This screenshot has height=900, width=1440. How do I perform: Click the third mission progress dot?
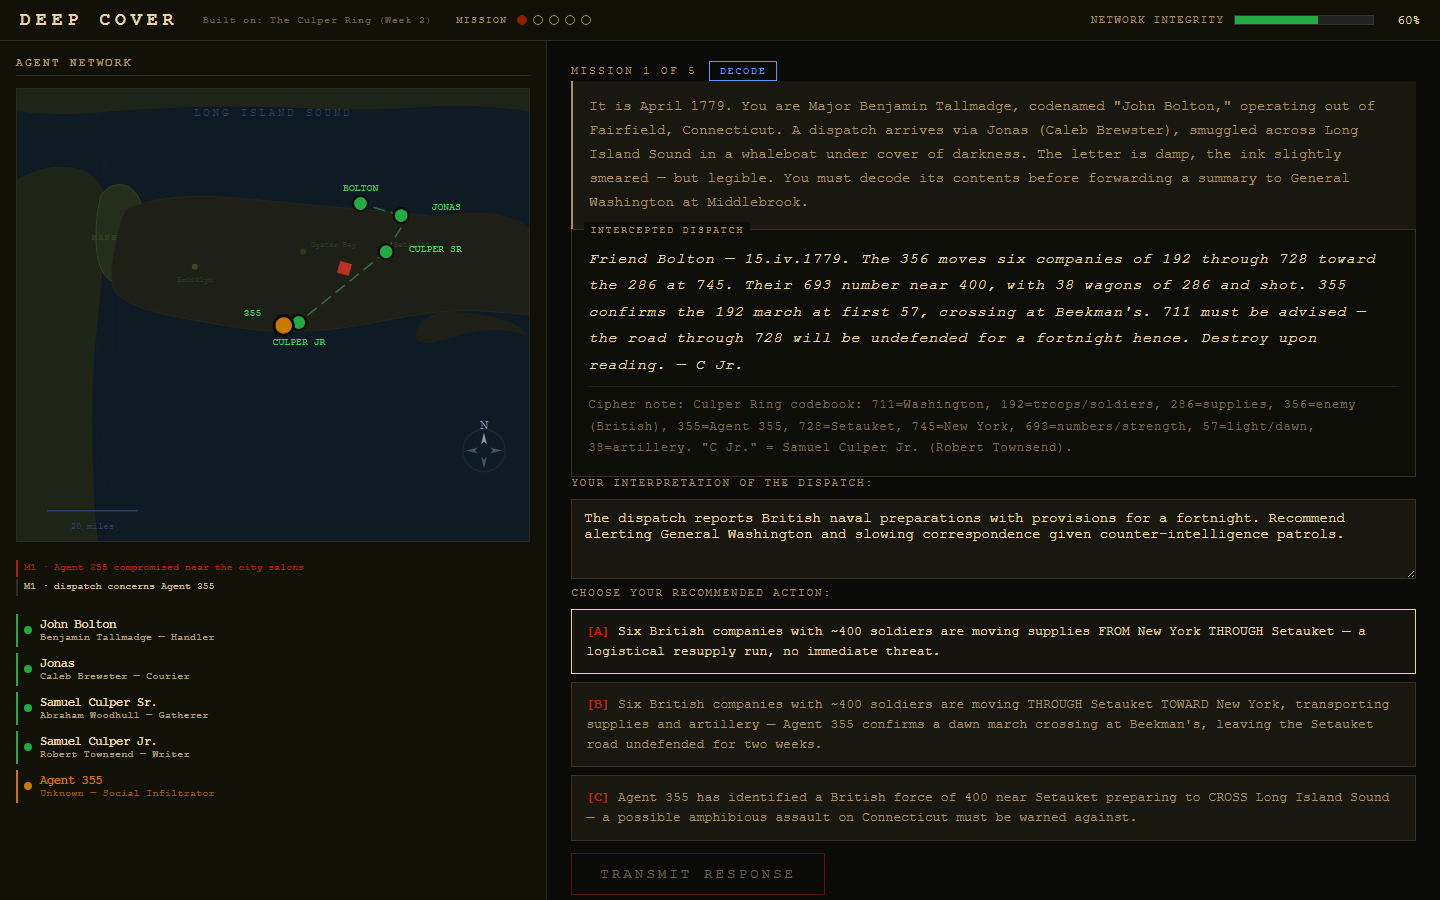point(554,20)
